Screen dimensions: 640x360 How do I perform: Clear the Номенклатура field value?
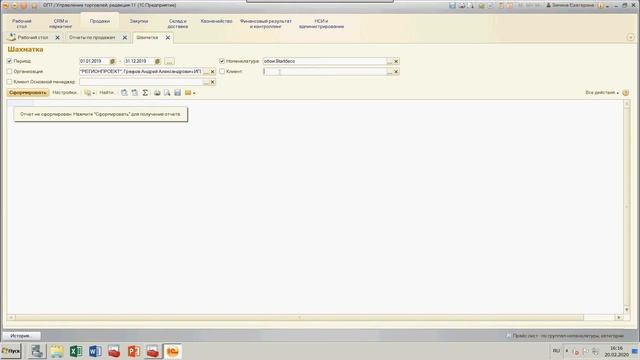click(x=396, y=61)
